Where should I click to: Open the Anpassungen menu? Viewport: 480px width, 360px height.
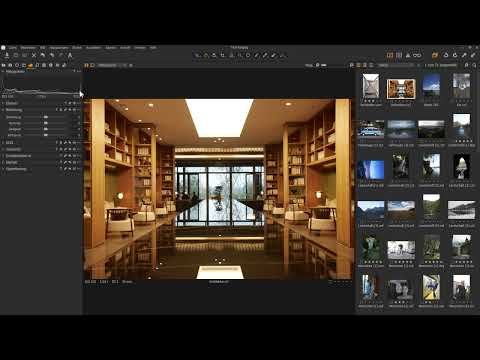tap(59, 48)
